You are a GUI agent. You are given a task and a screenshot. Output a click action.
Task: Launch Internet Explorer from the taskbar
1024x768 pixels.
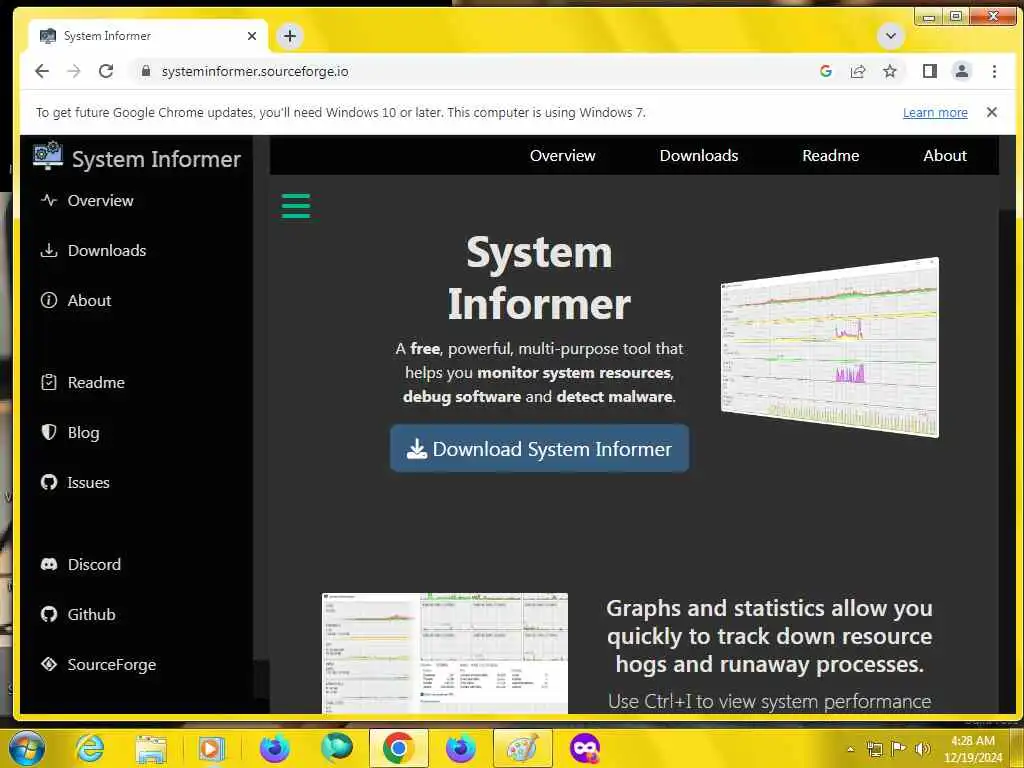89,748
